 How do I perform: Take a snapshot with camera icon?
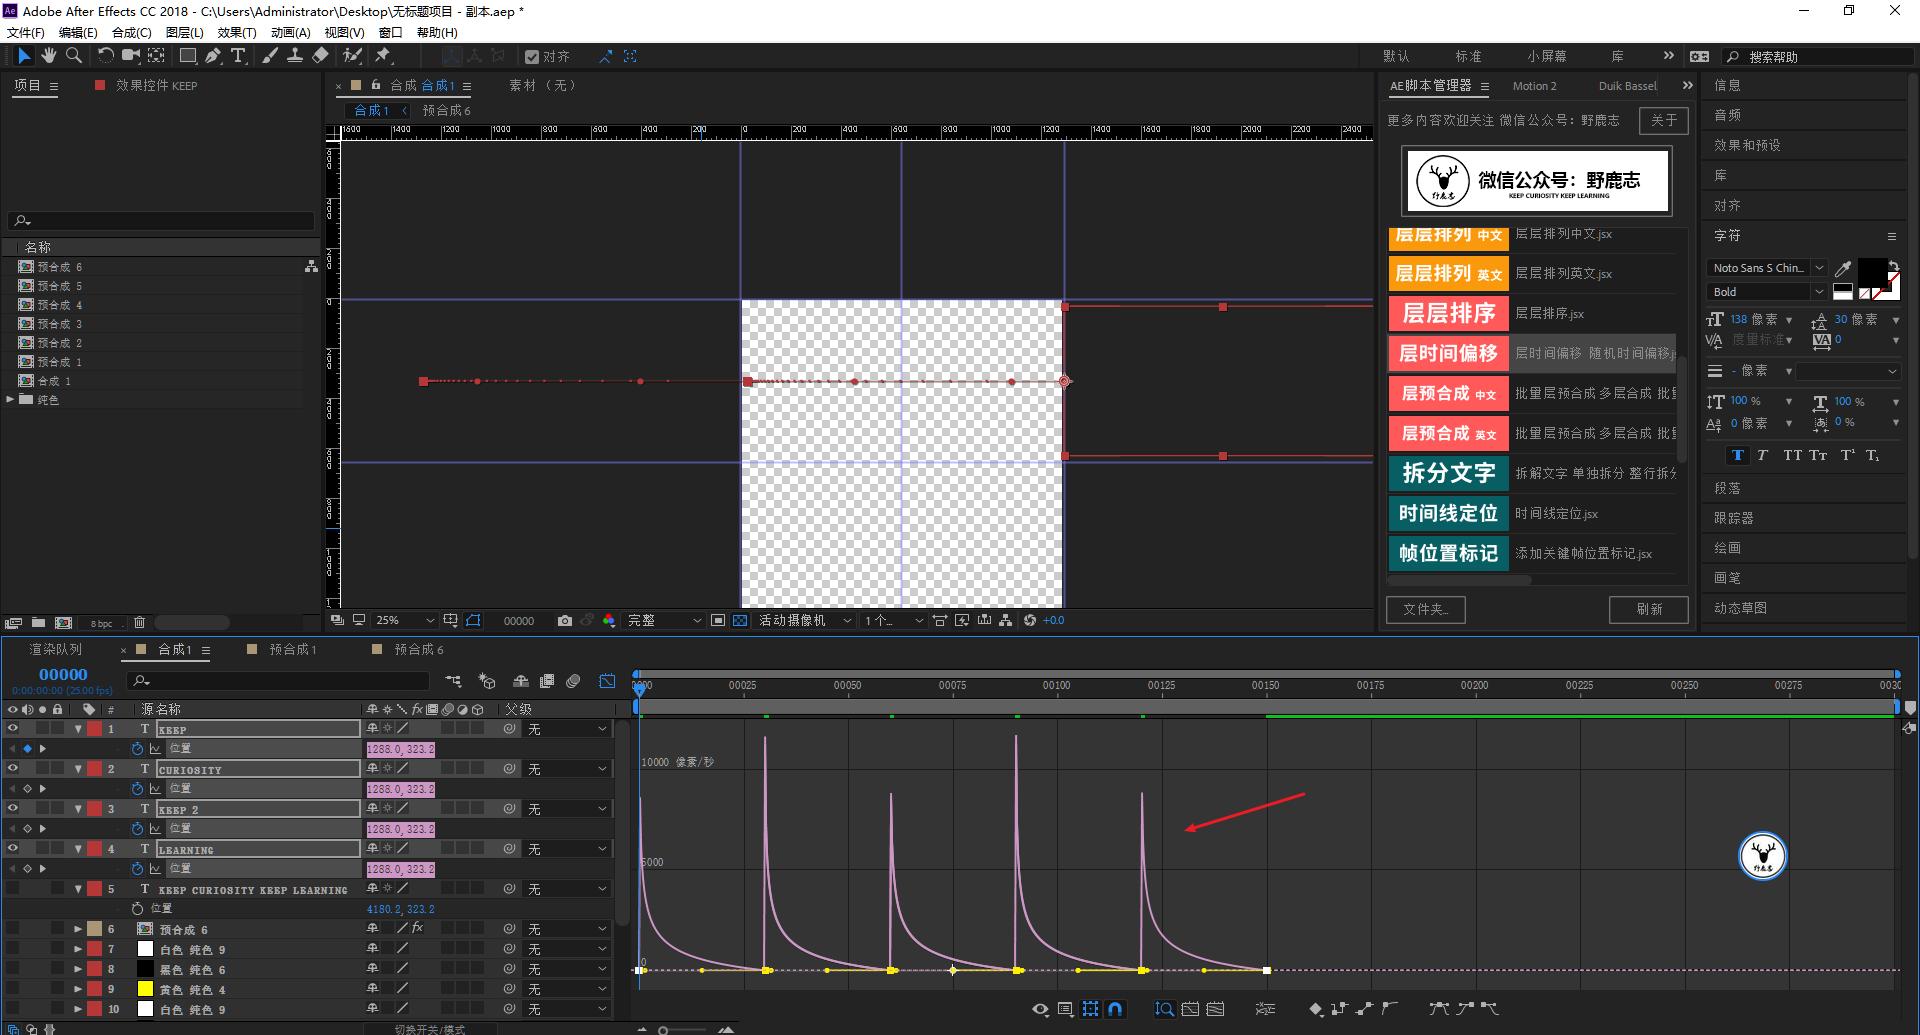(x=565, y=621)
